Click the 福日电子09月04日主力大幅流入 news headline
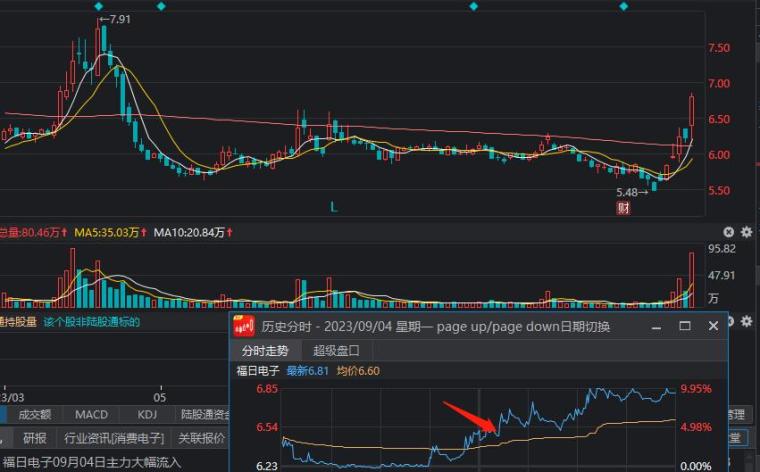760x472 pixels. pos(92,462)
